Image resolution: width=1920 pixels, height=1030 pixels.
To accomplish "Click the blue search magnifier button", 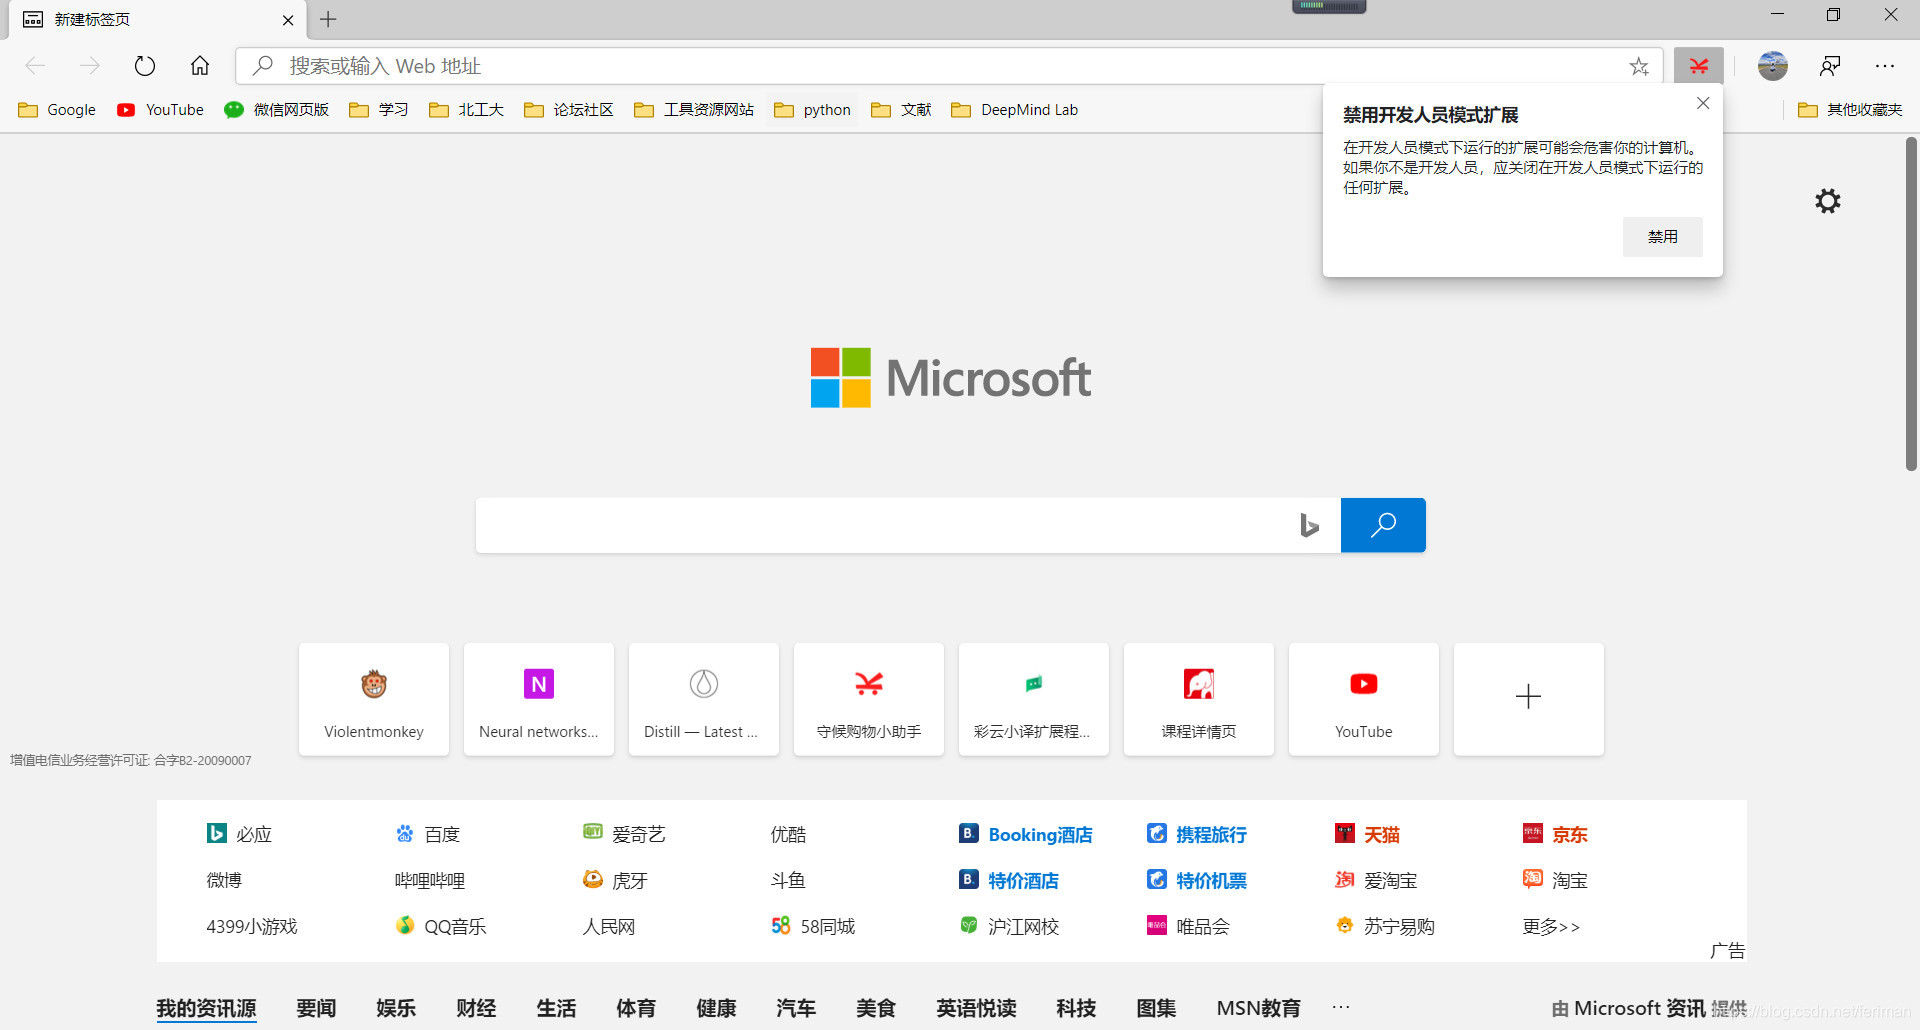I will (x=1383, y=525).
